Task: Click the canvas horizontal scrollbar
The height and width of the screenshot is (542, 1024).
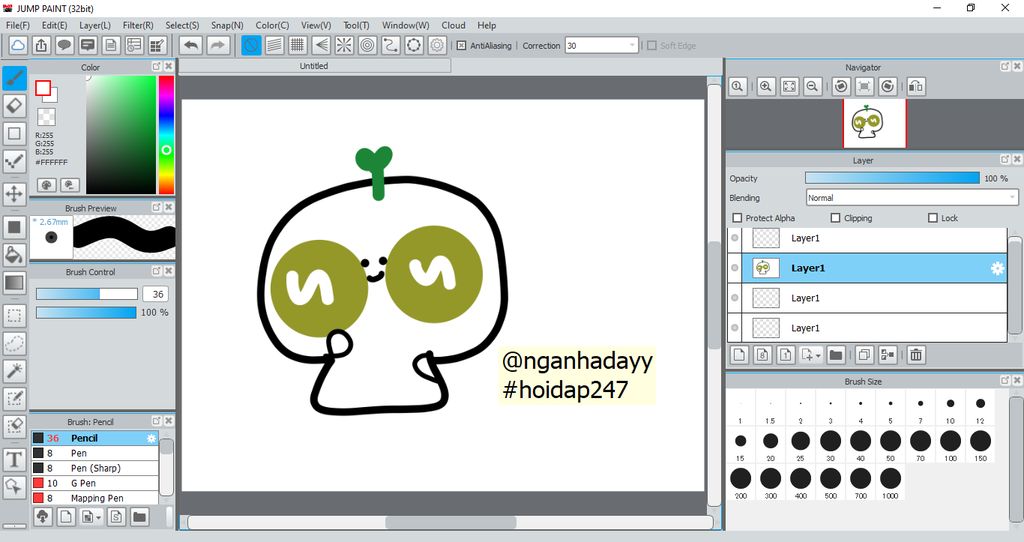Action: click(449, 523)
